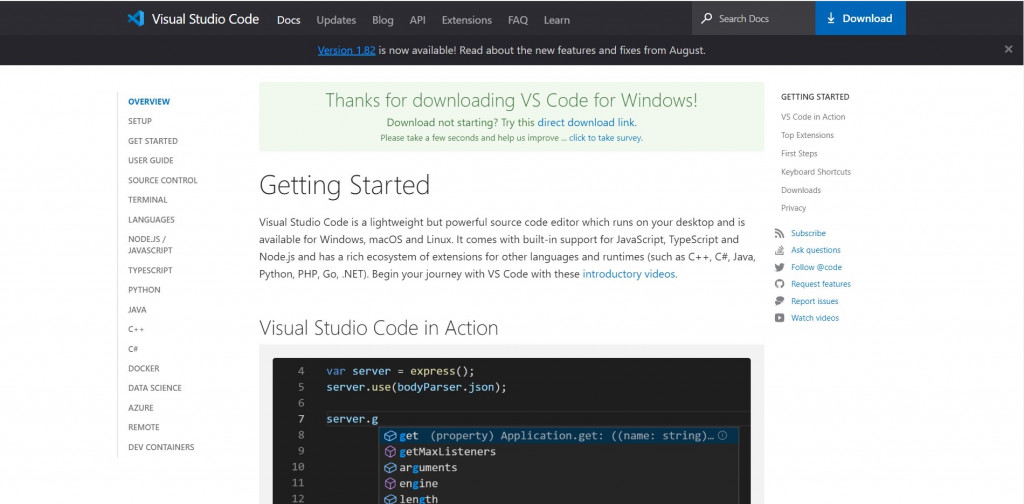Click the Subscribe link
The width and height of the screenshot is (1024, 504).
(x=808, y=233)
